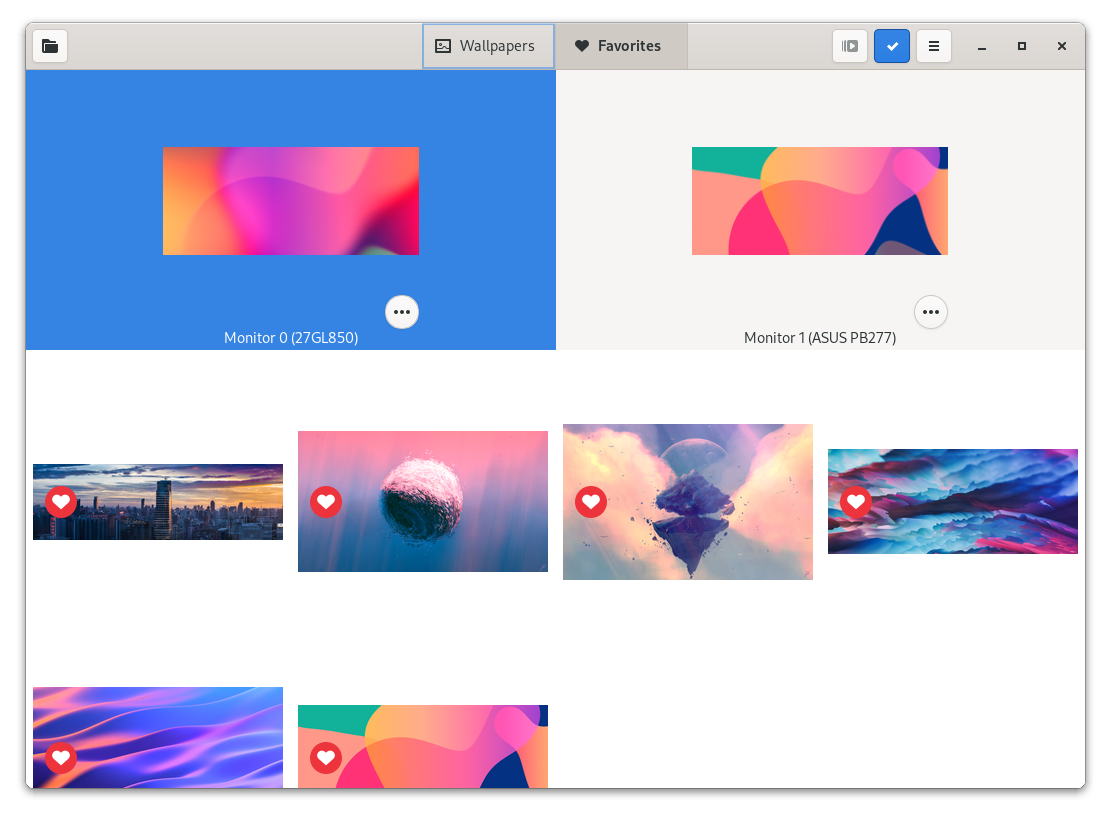Minimize the wallpaper application window
1111x817 pixels.
982,46
